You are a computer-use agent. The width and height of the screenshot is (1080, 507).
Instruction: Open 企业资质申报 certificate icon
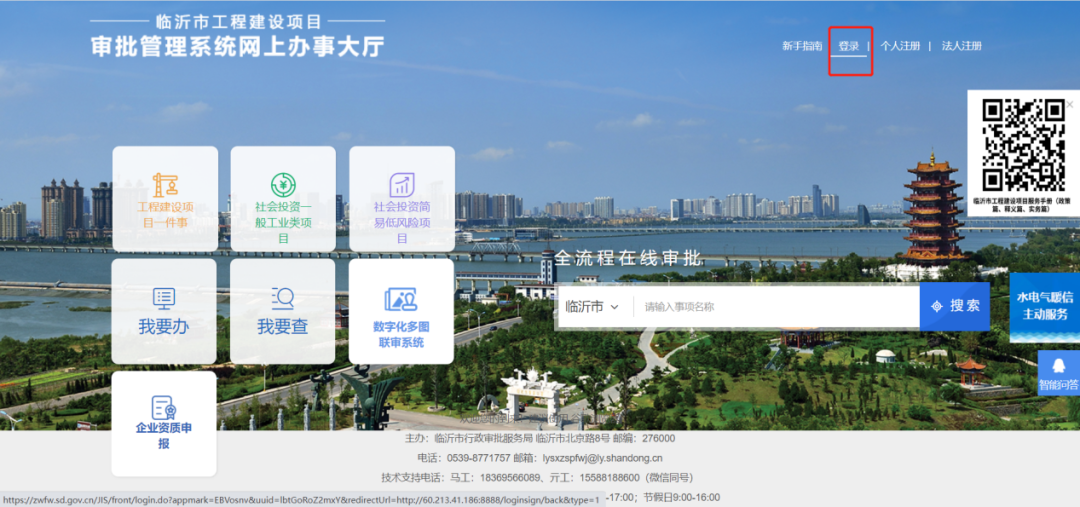tap(164, 408)
